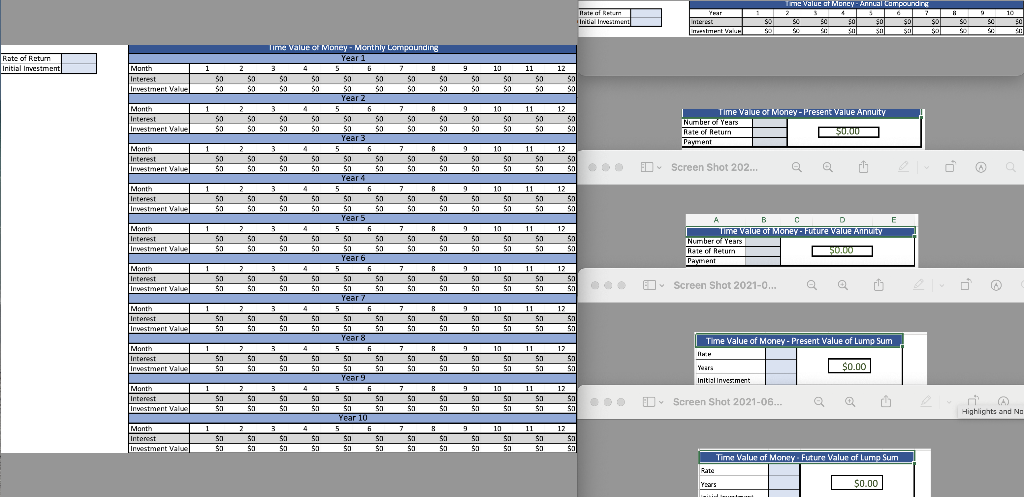Click 'Time Value of Money - Present Value of Lump Sum' banner
The width and height of the screenshot is (1024, 497).
point(799,341)
